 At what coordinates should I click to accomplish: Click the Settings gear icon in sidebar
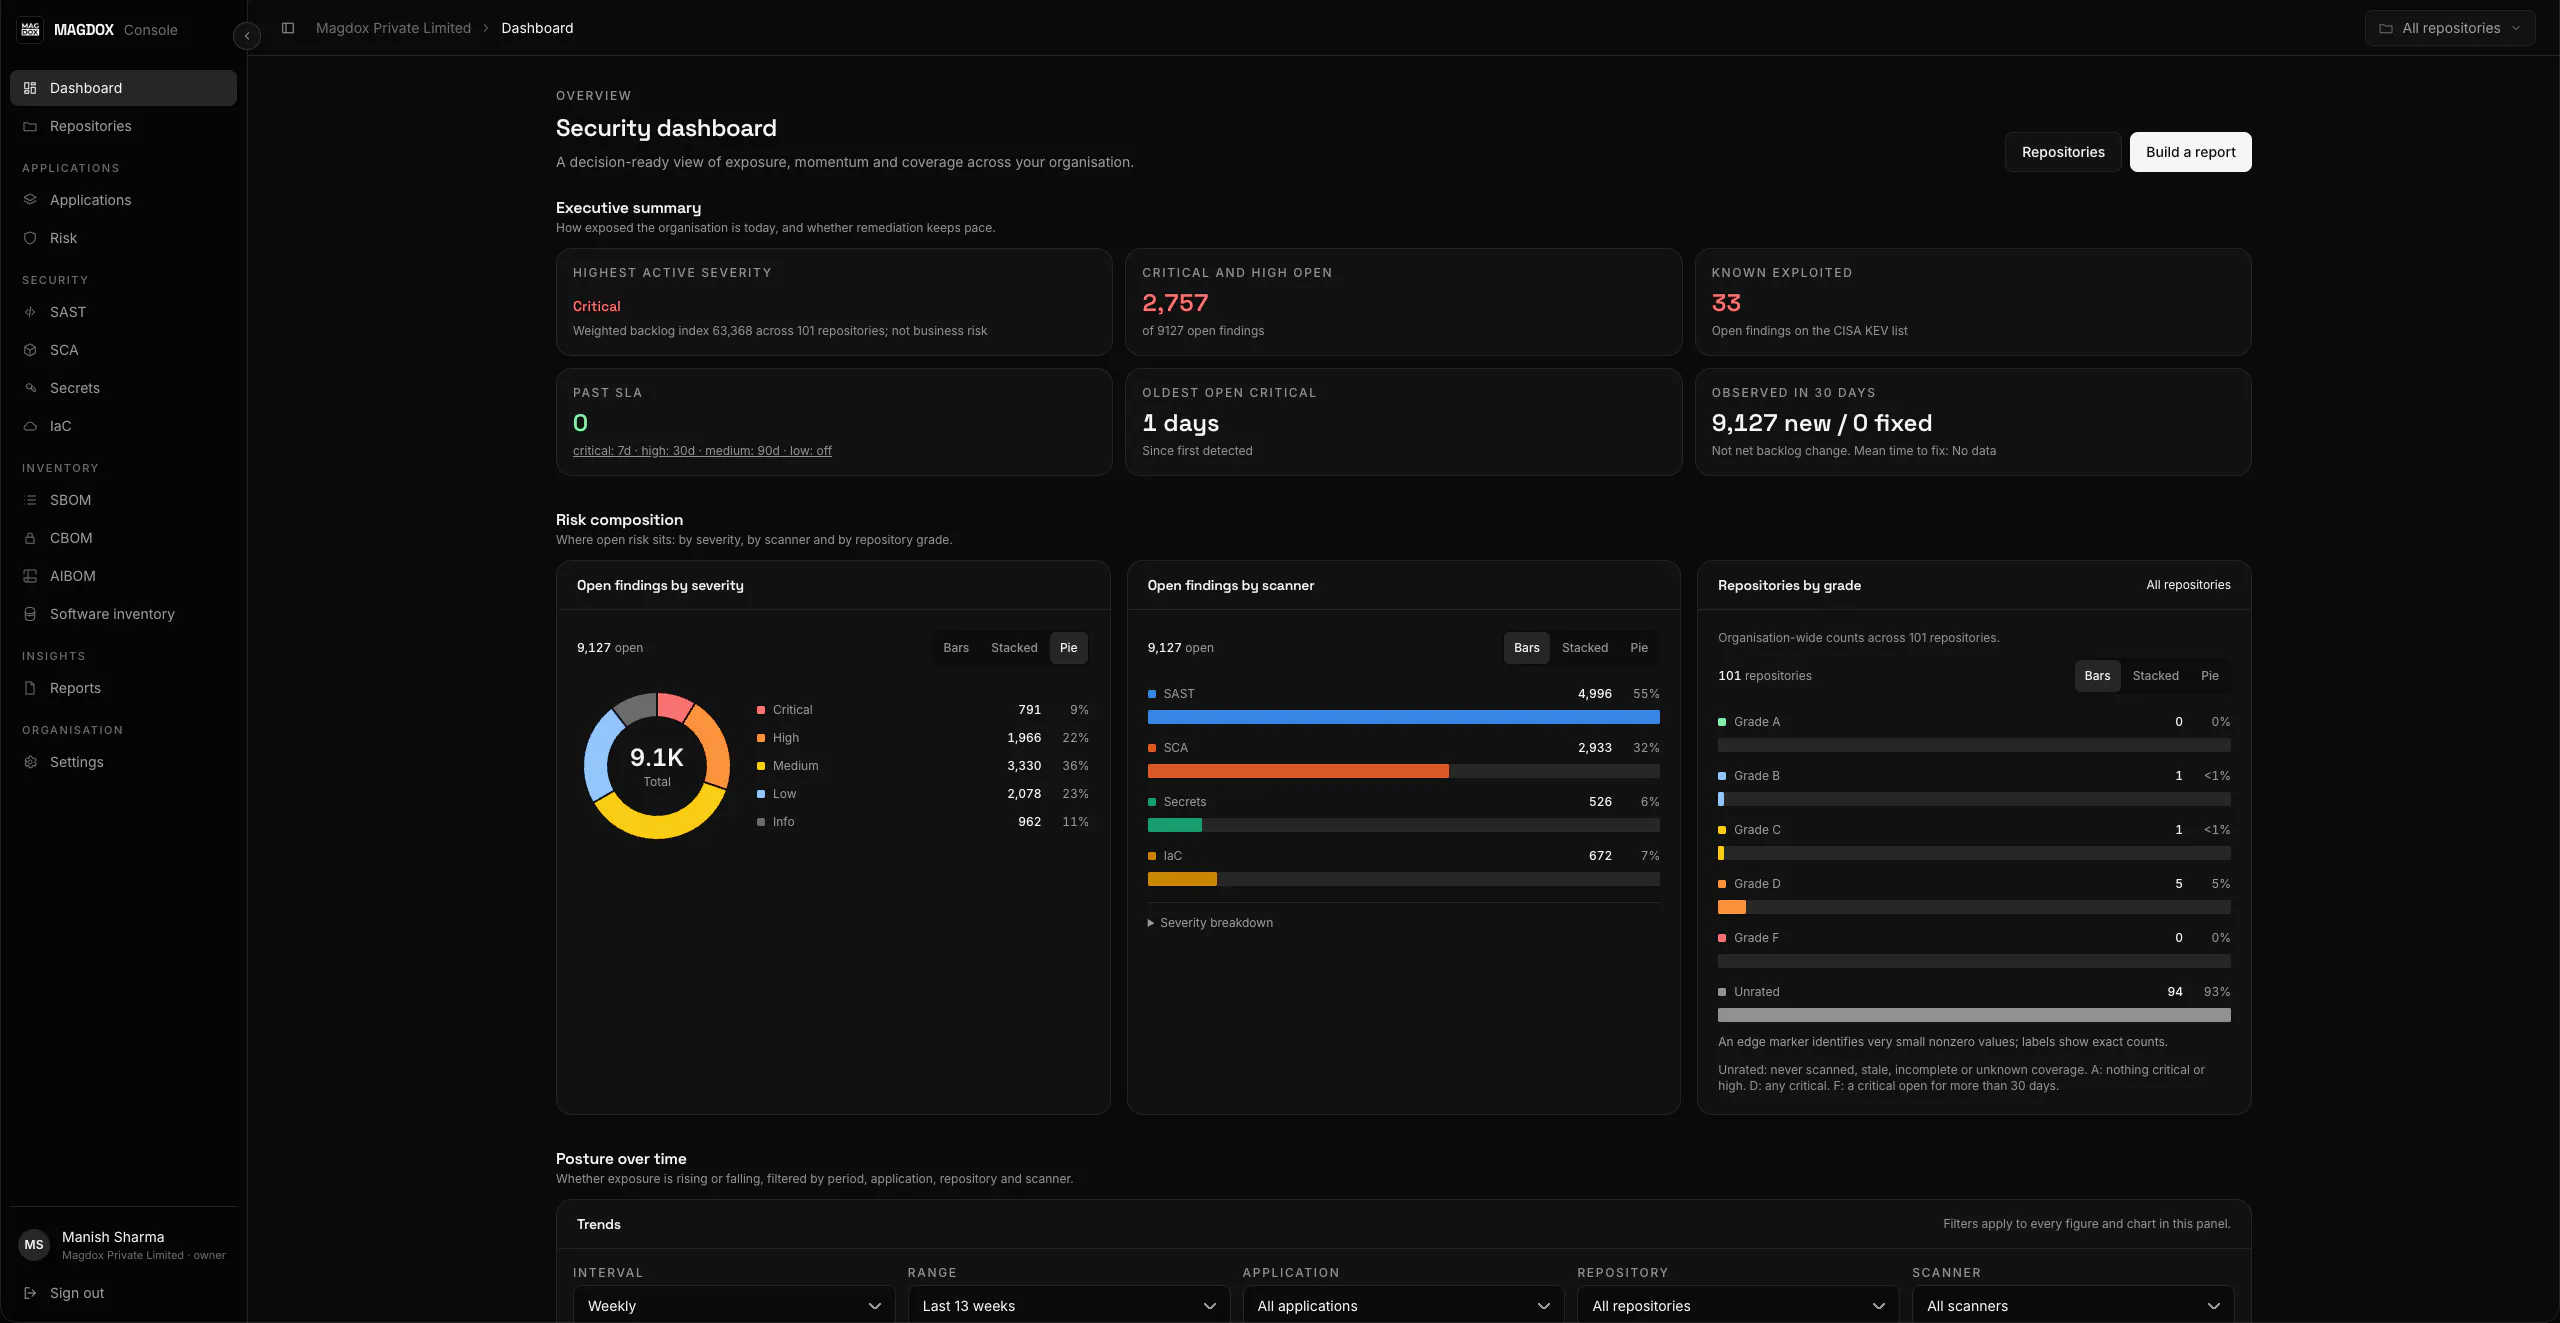pyautogui.click(x=30, y=762)
